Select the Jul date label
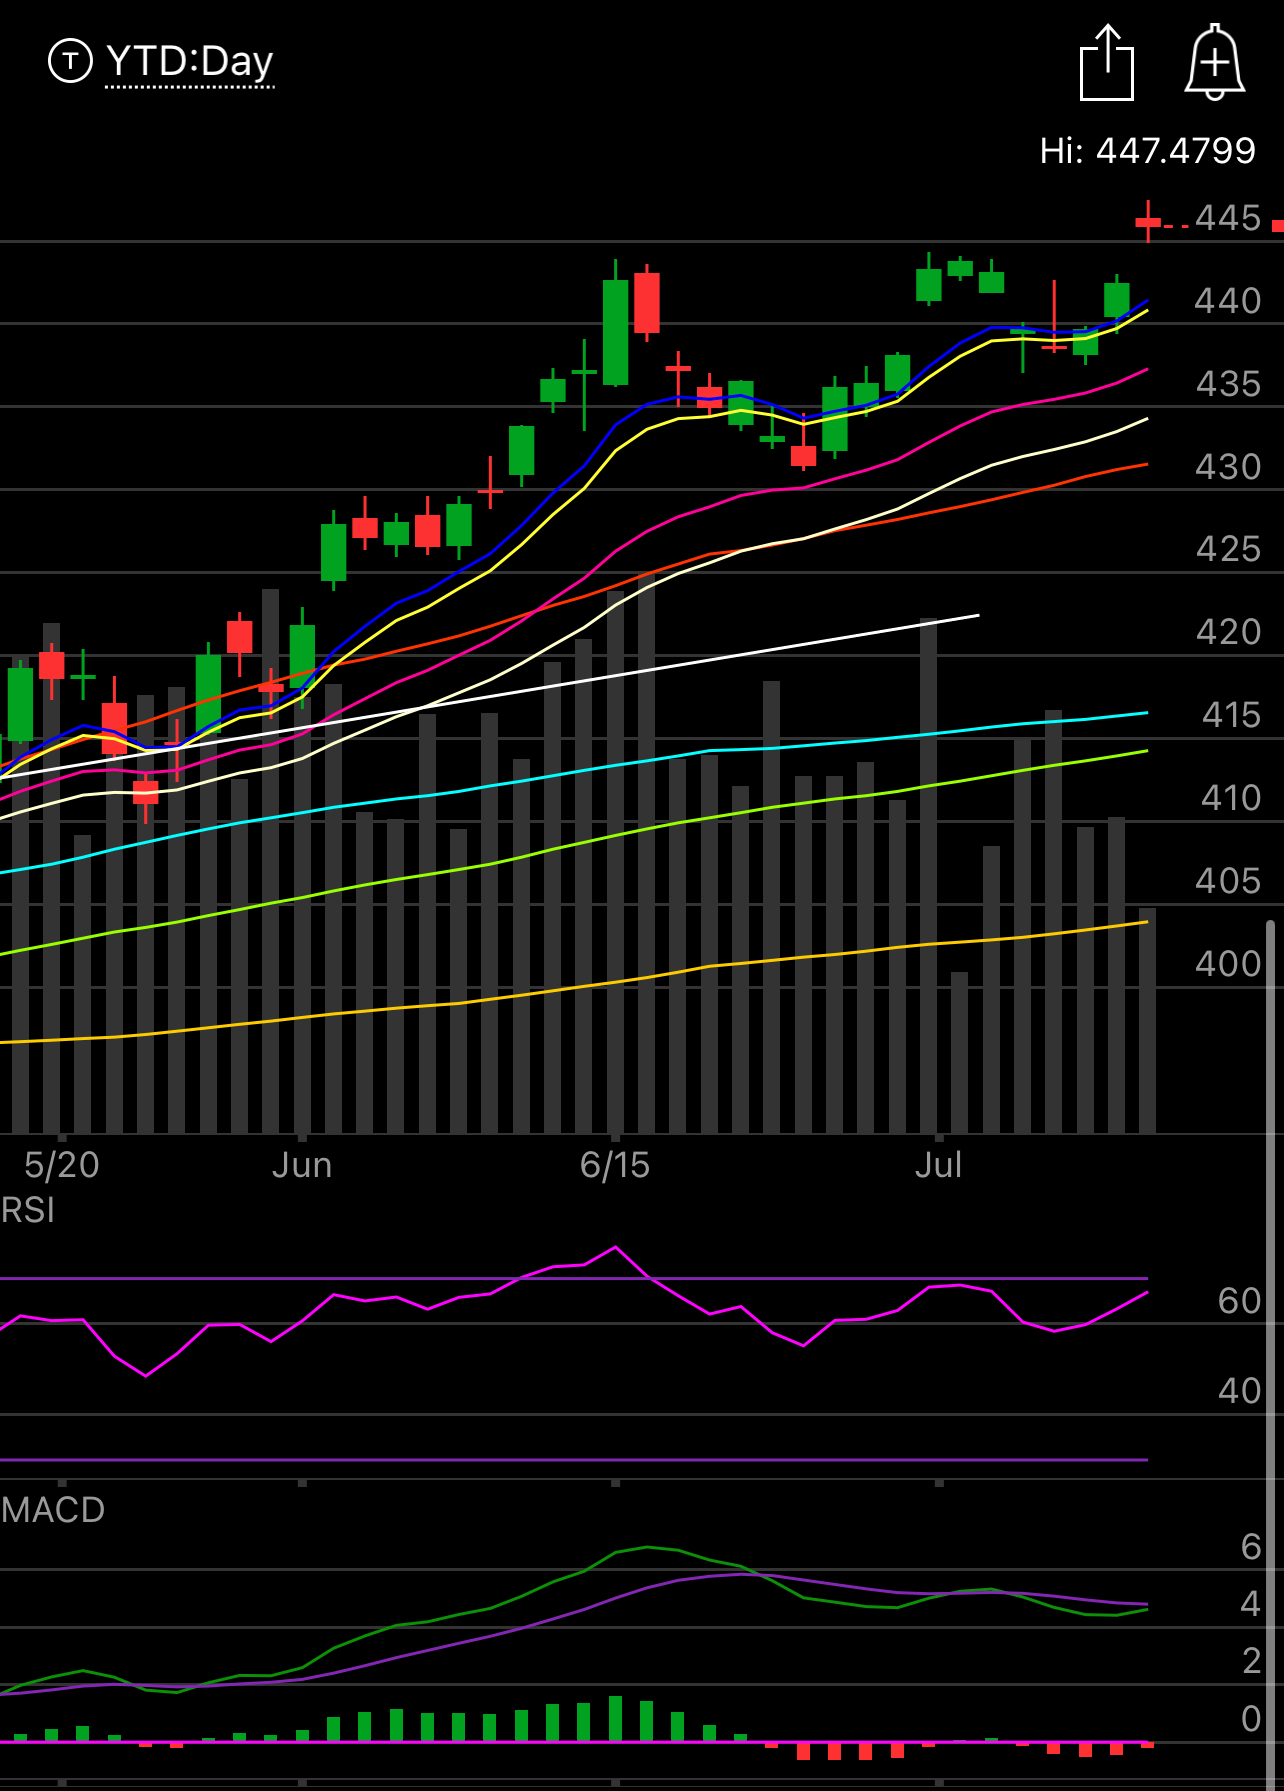This screenshot has height=1791, width=1284. pyautogui.click(x=938, y=1165)
